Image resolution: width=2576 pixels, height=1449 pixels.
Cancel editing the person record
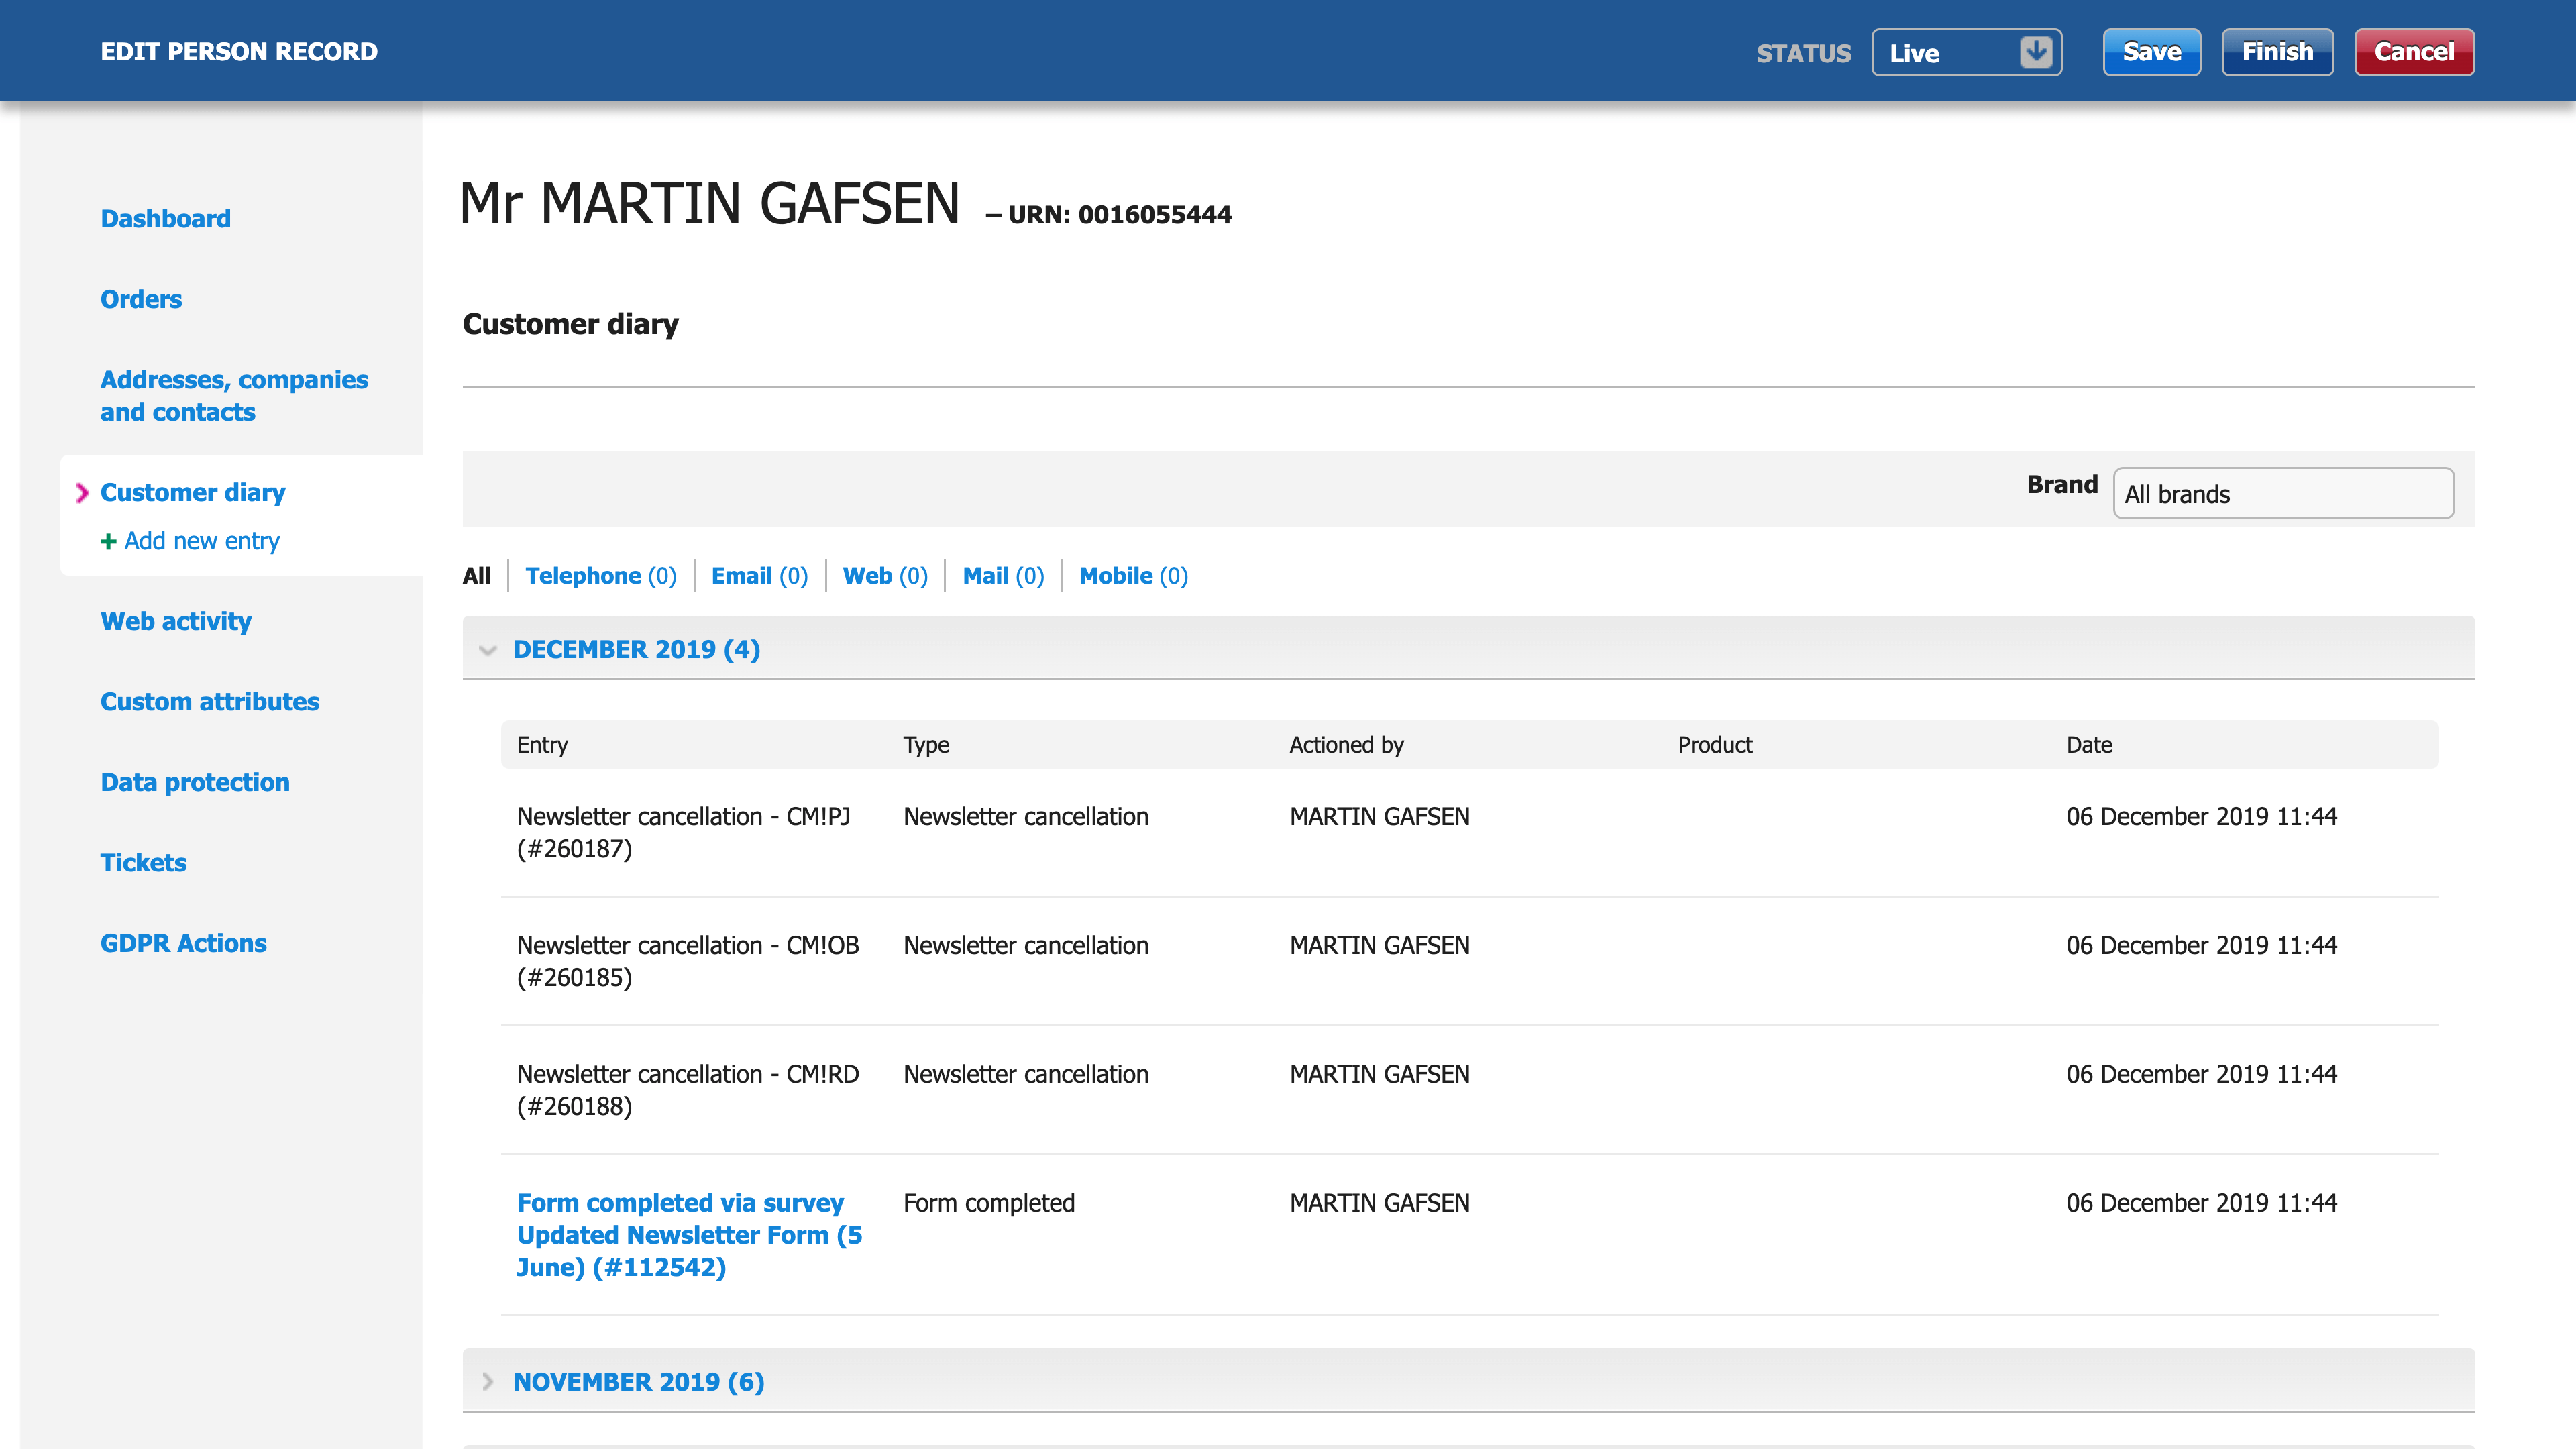click(2413, 52)
